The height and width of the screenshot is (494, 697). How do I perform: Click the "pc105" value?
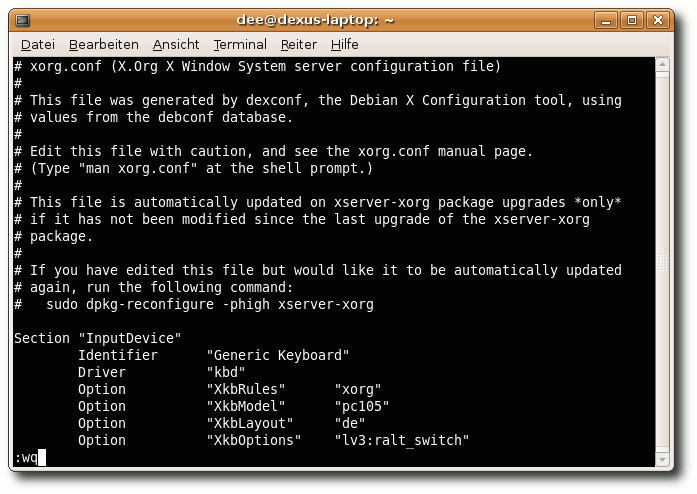click(362, 406)
